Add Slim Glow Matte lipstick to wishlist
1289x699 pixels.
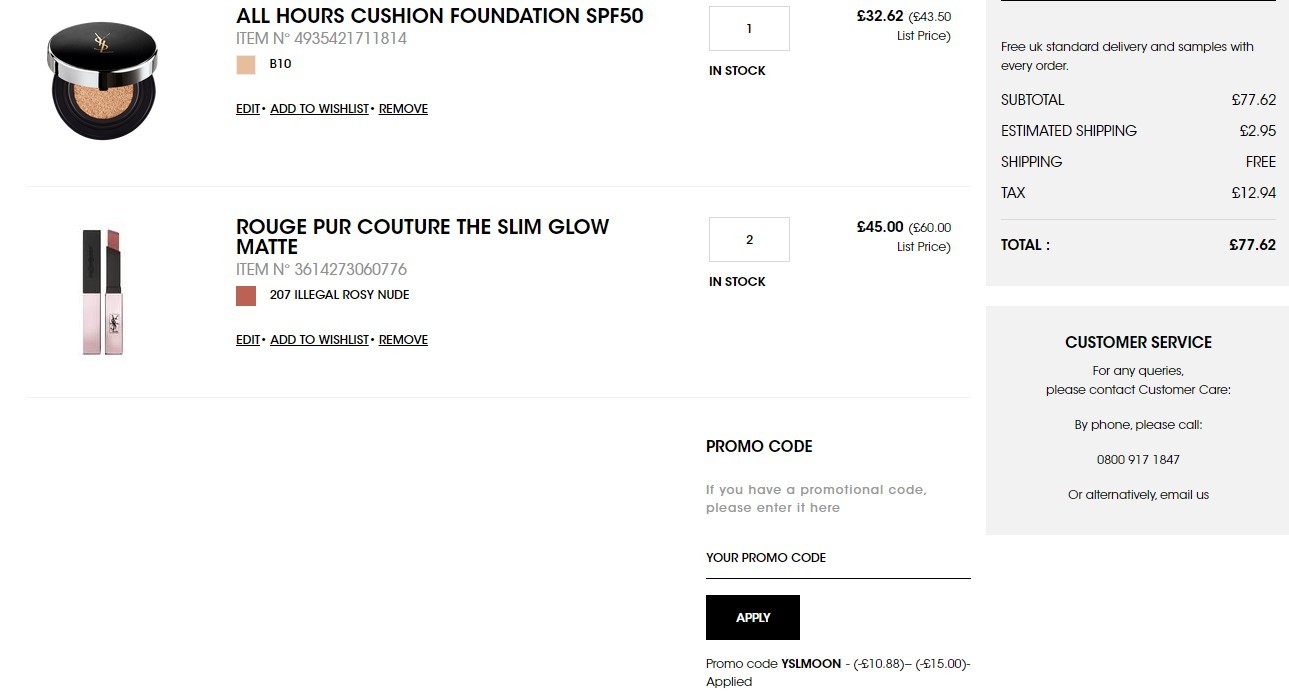[320, 340]
